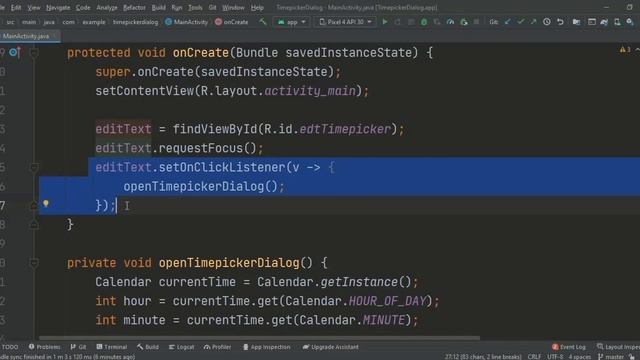Click the Git Commit checkmark icon
640x360 pixels.
(x=520, y=22)
